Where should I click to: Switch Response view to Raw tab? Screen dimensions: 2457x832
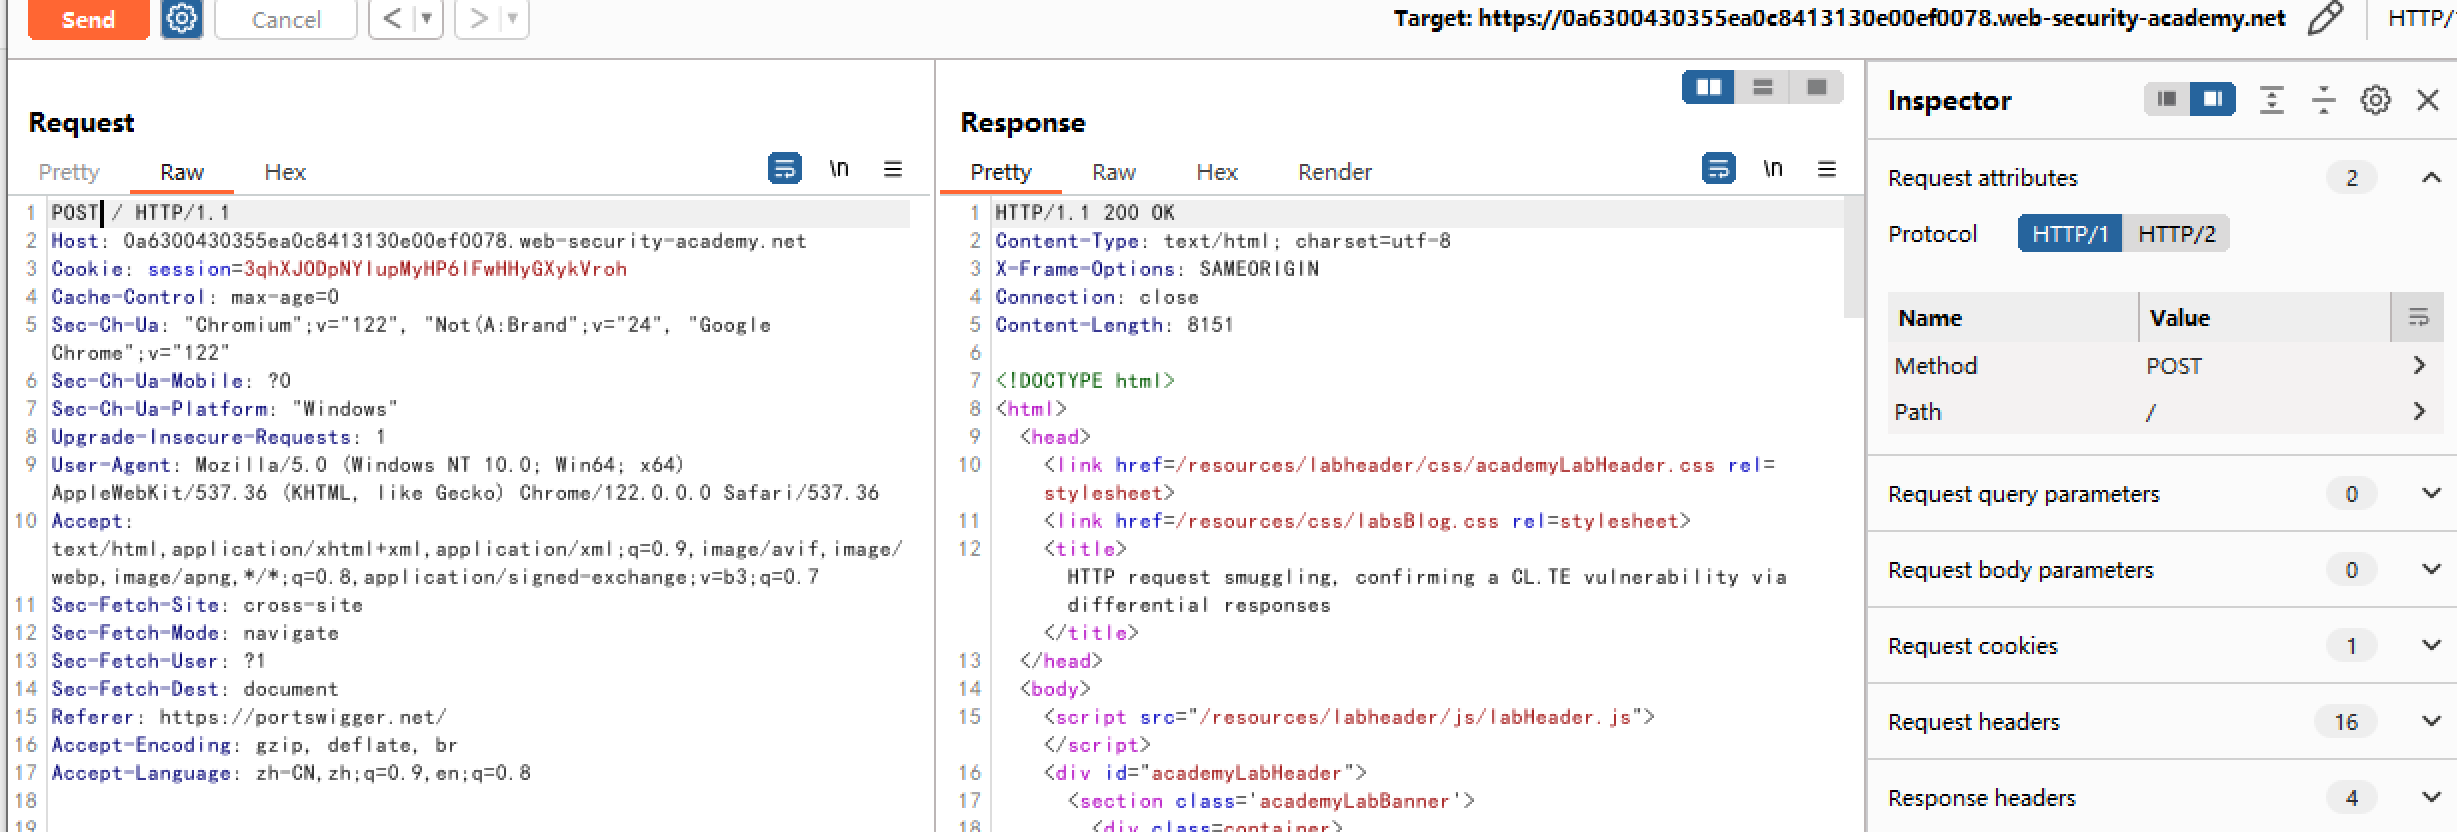1114,172
